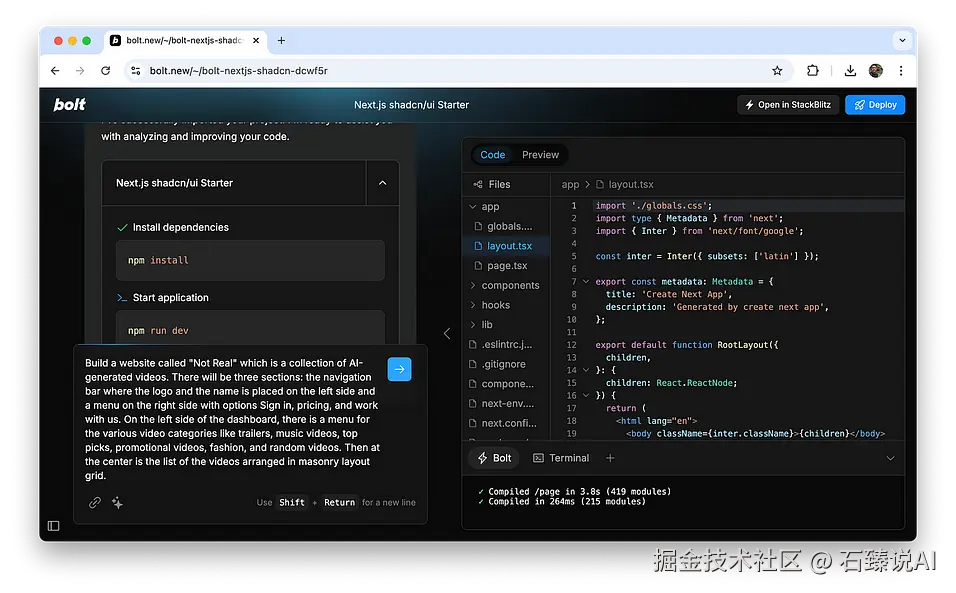Open .gitignore file
The image size is (956, 593).
tap(506, 364)
